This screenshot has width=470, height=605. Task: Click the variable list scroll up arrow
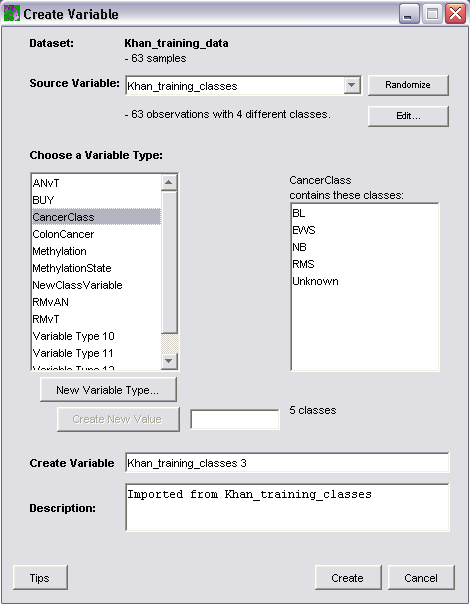coord(169,182)
